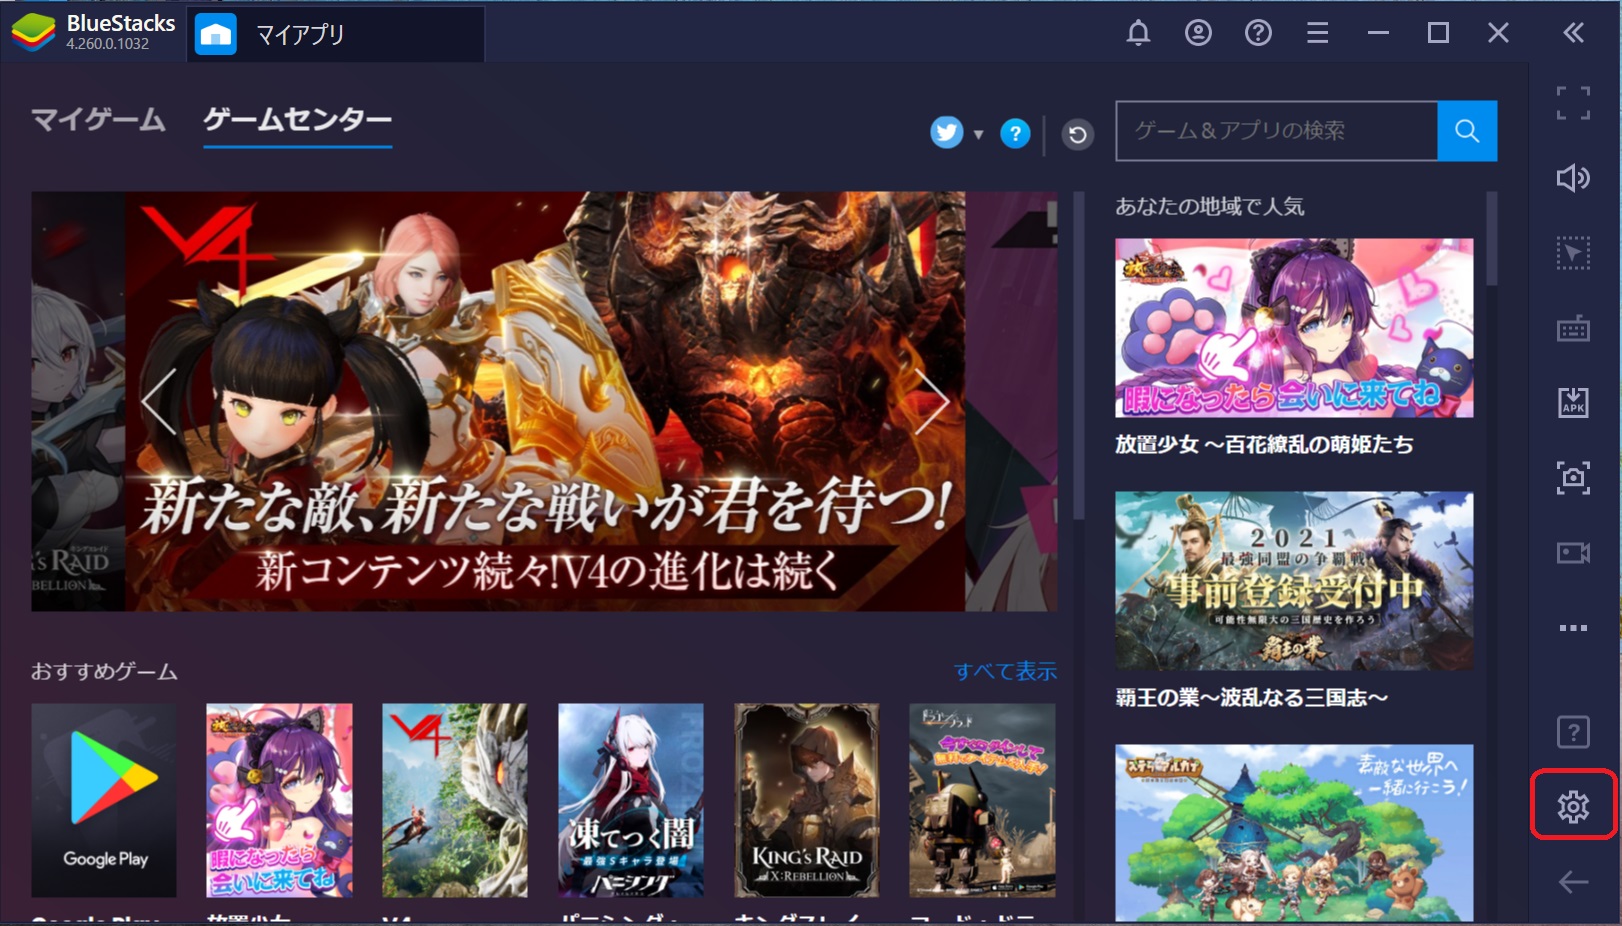Screen dimensions: 1622x926
Task: Open Google Play app tile
Action: tap(104, 800)
